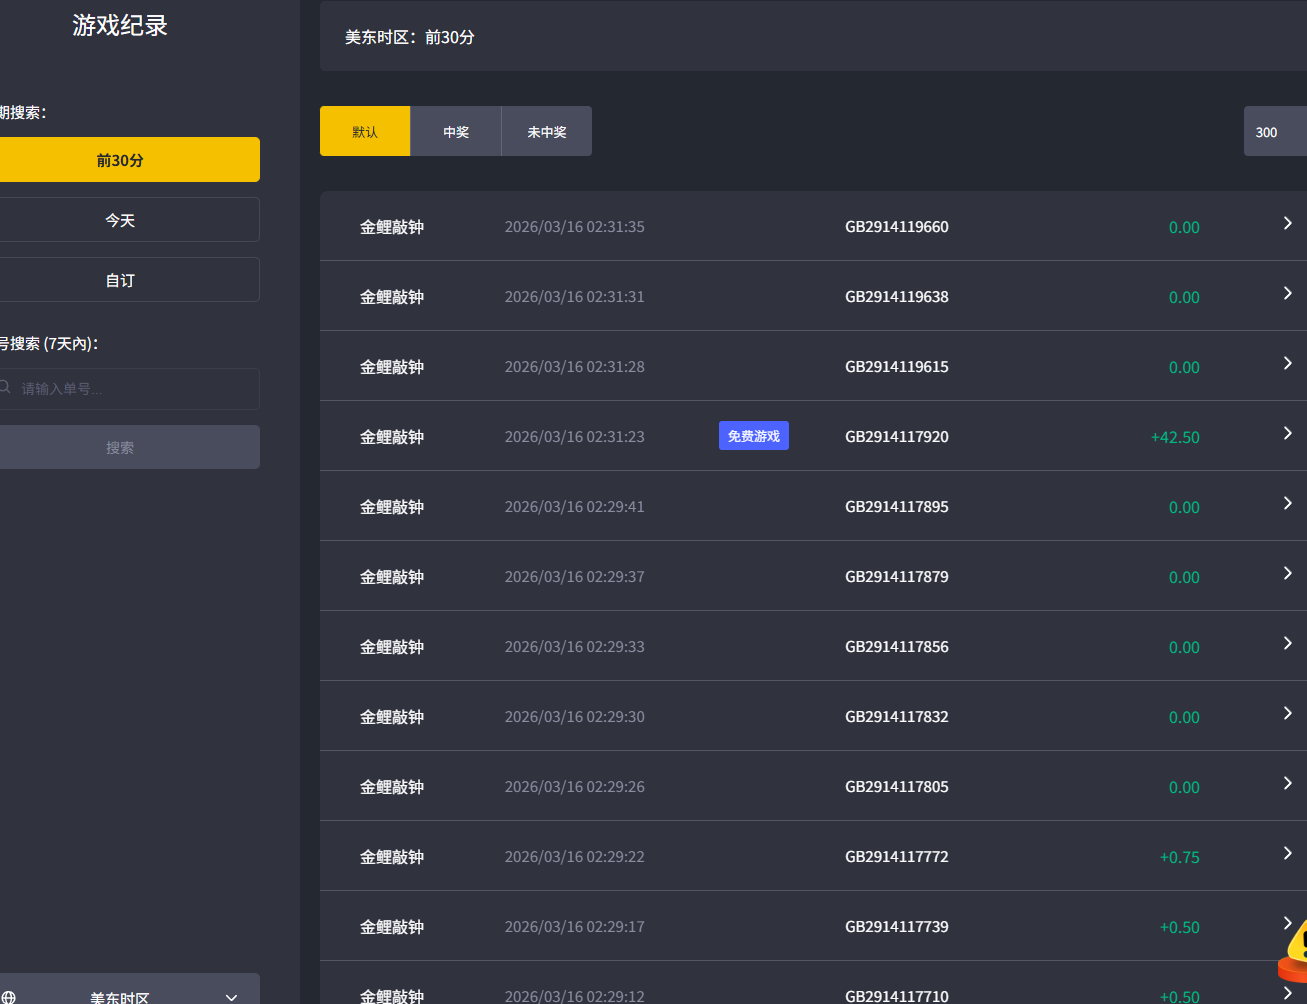This screenshot has height=1004, width=1307.
Task: Click the 免费游戏 badge on the record
Action: [753, 436]
